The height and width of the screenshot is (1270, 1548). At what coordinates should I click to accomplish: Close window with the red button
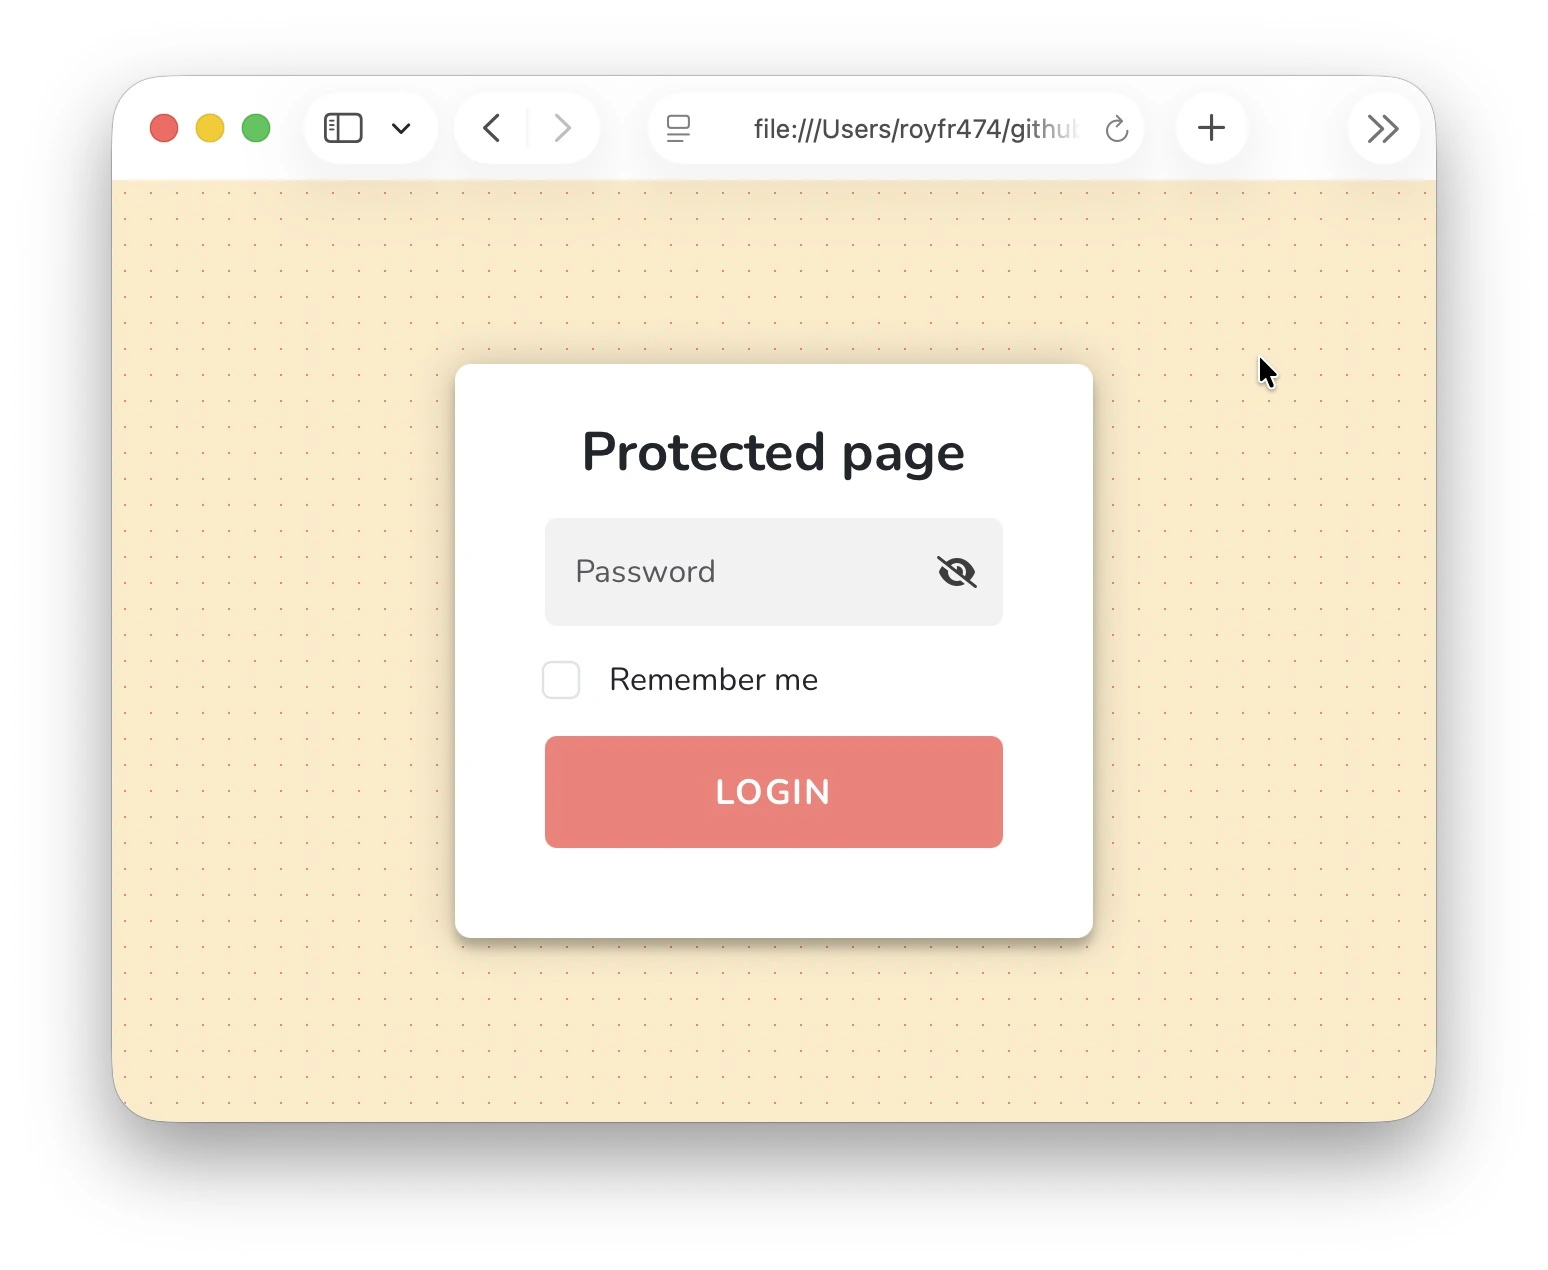point(164,128)
